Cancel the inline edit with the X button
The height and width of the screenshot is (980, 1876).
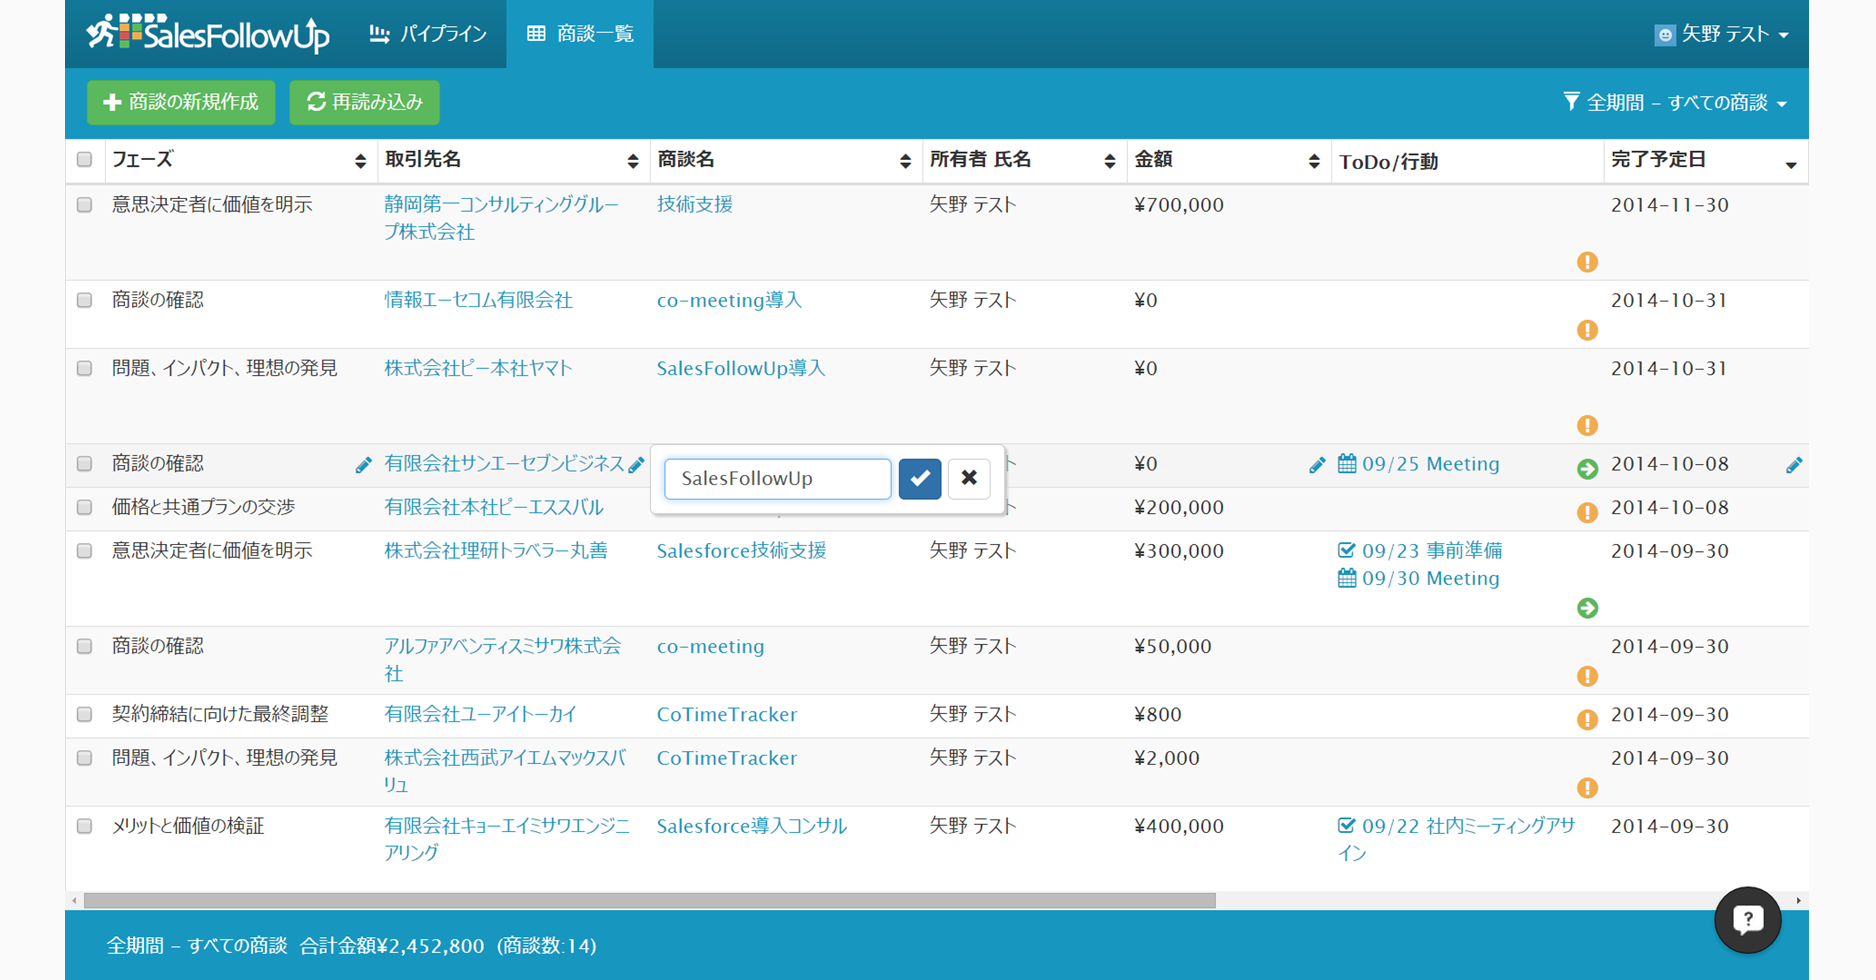click(x=968, y=479)
